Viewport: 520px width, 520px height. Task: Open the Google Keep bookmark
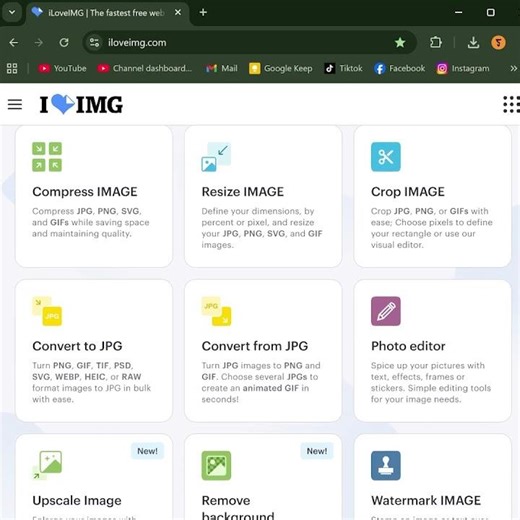[281, 68]
